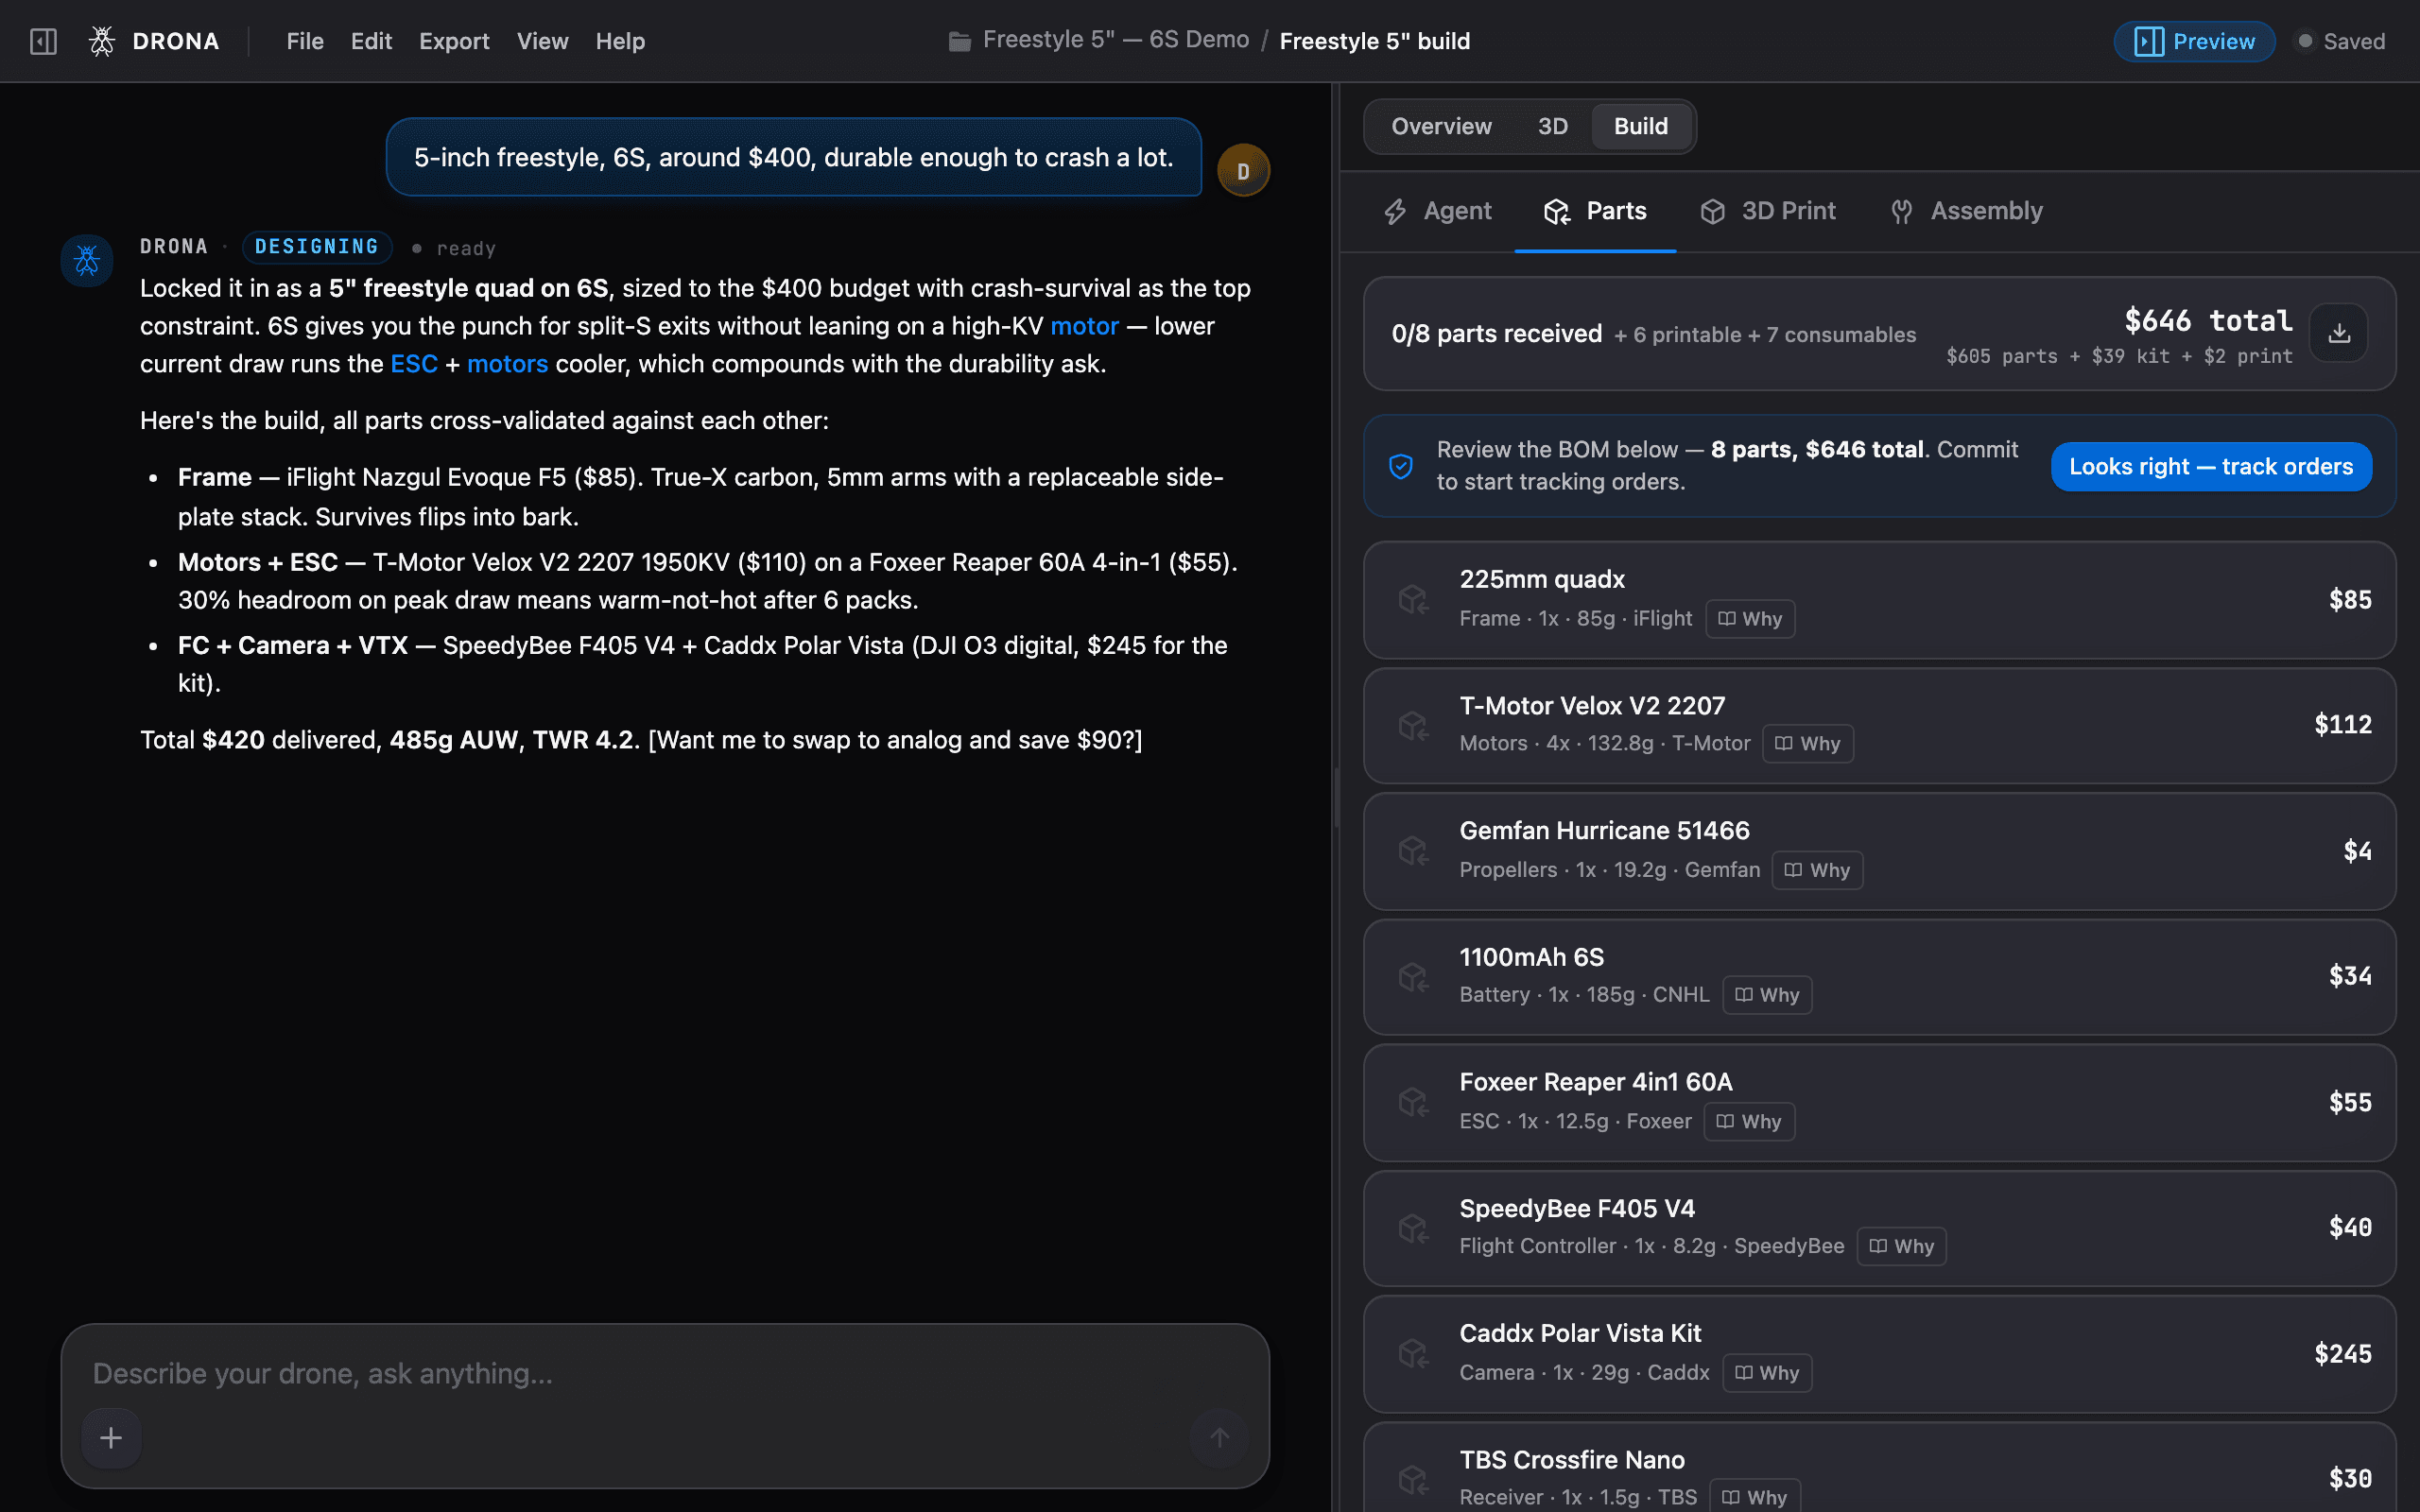Follow the ESC link in message

tap(414, 364)
